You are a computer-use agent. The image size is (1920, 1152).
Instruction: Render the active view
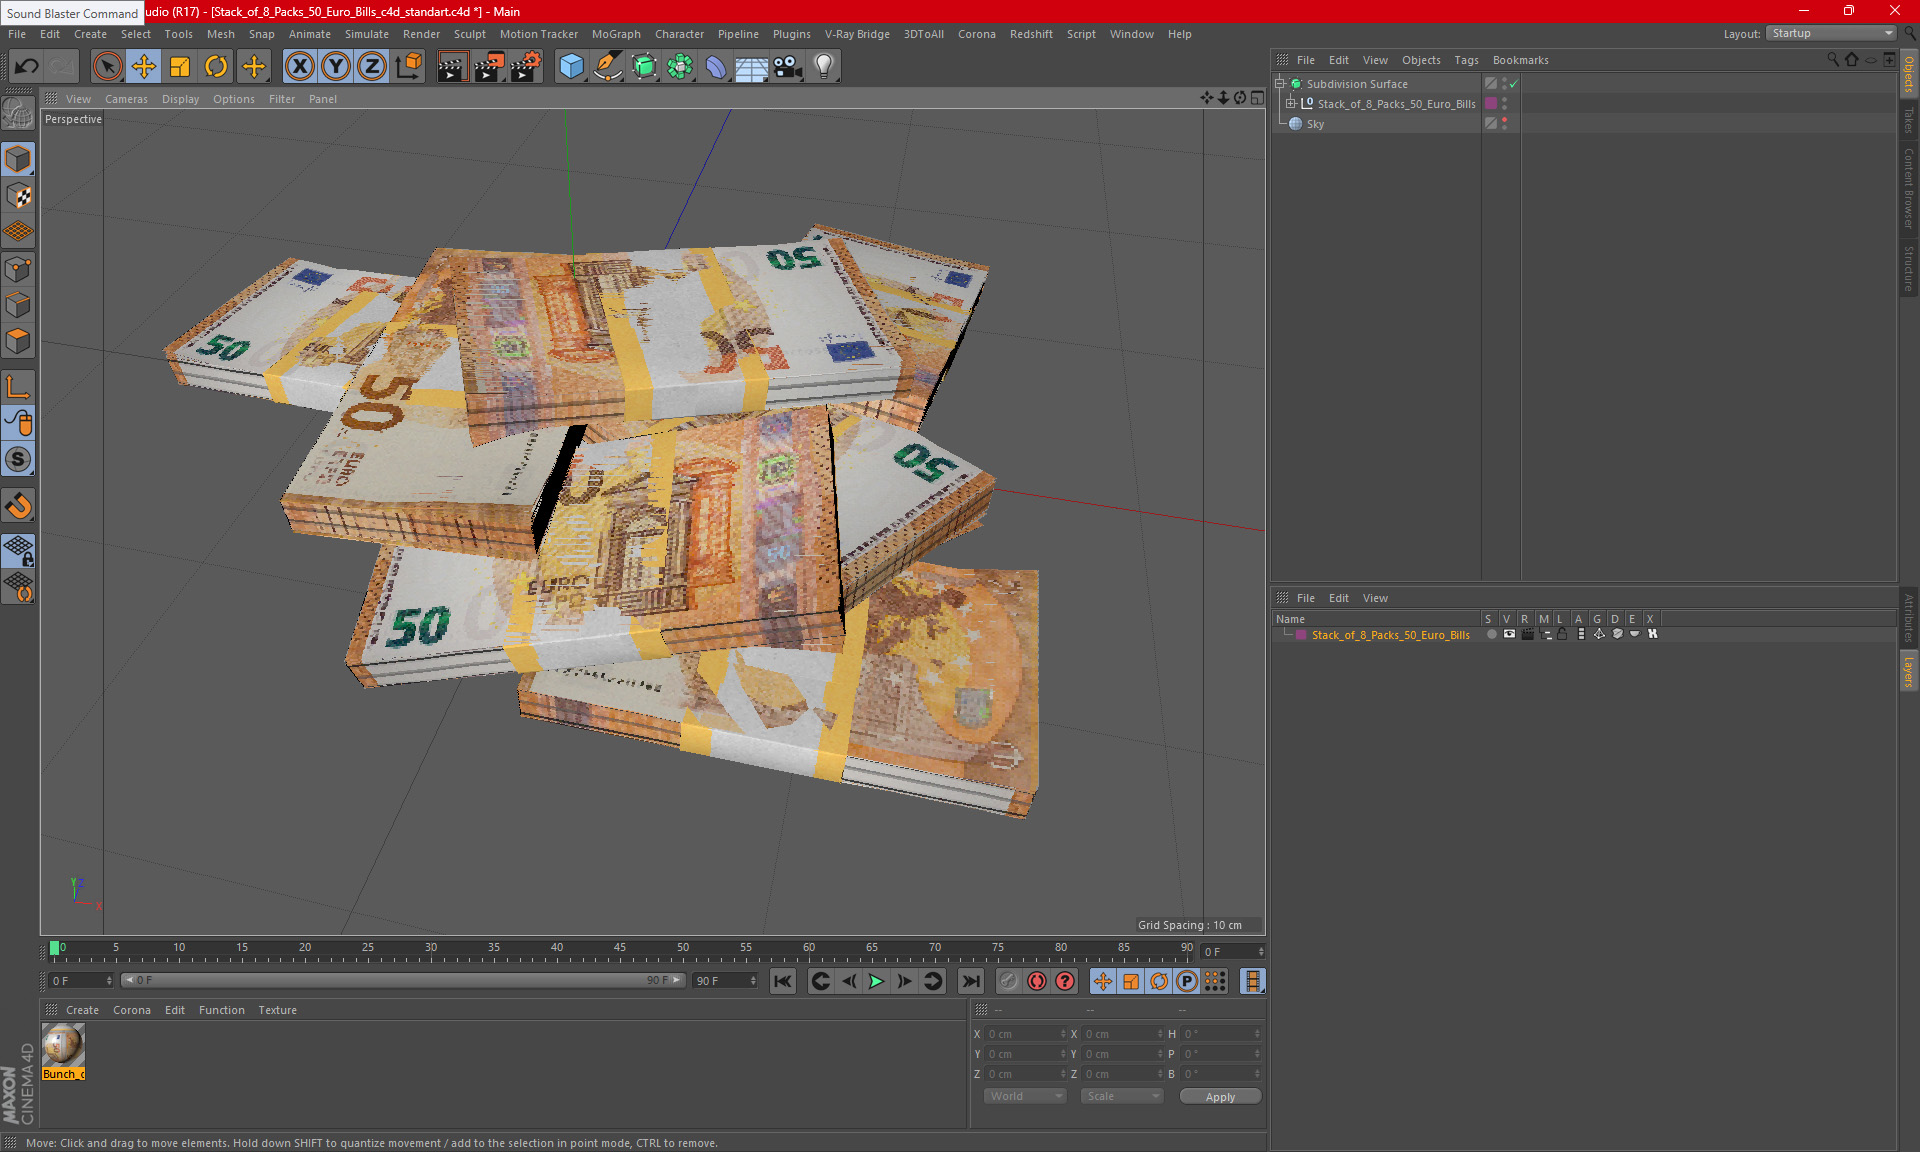pos(452,66)
